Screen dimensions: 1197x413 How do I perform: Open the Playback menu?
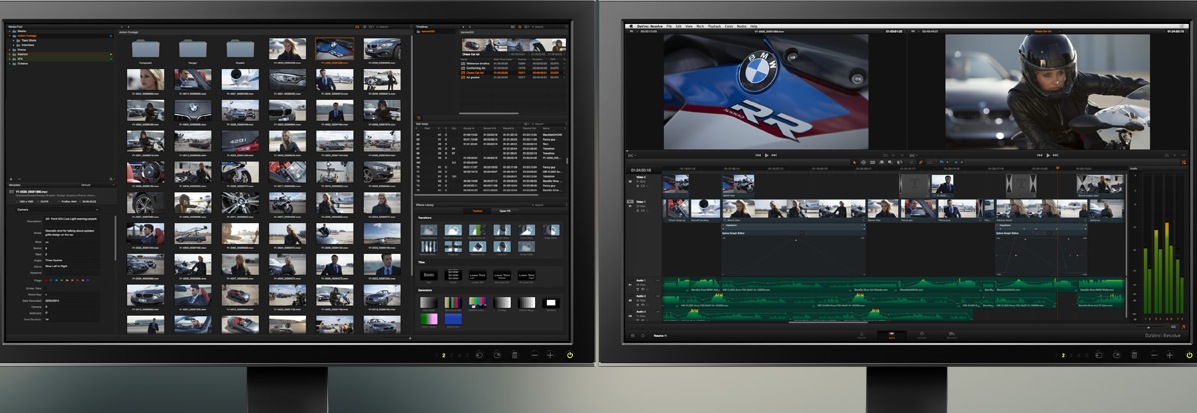(715, 26)
